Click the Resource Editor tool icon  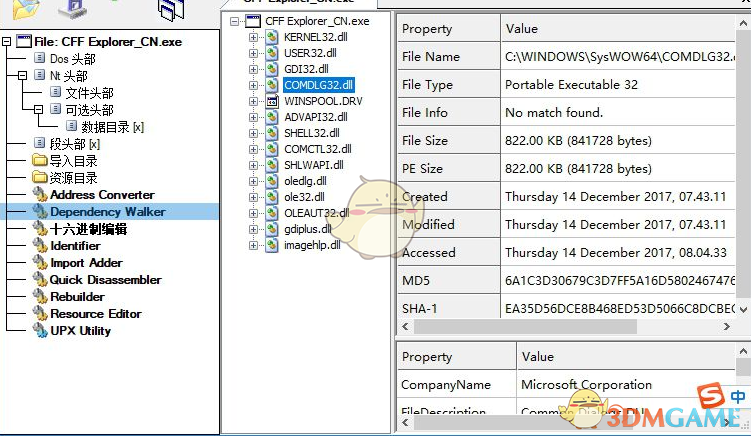[x=40, y=313]
